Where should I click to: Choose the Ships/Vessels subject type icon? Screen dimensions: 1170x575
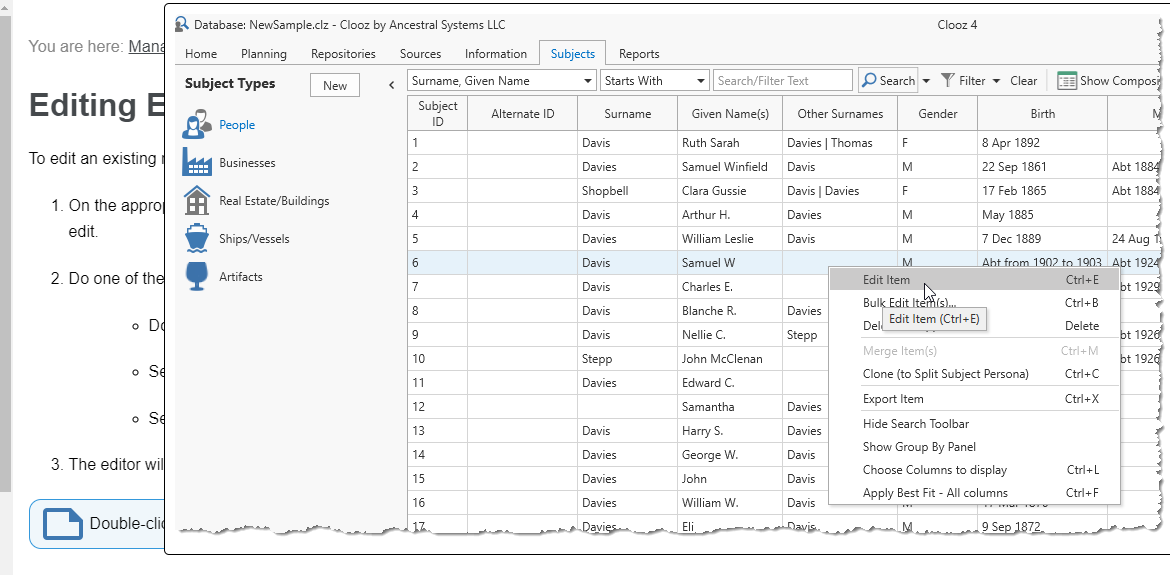(x=196, y=238)
